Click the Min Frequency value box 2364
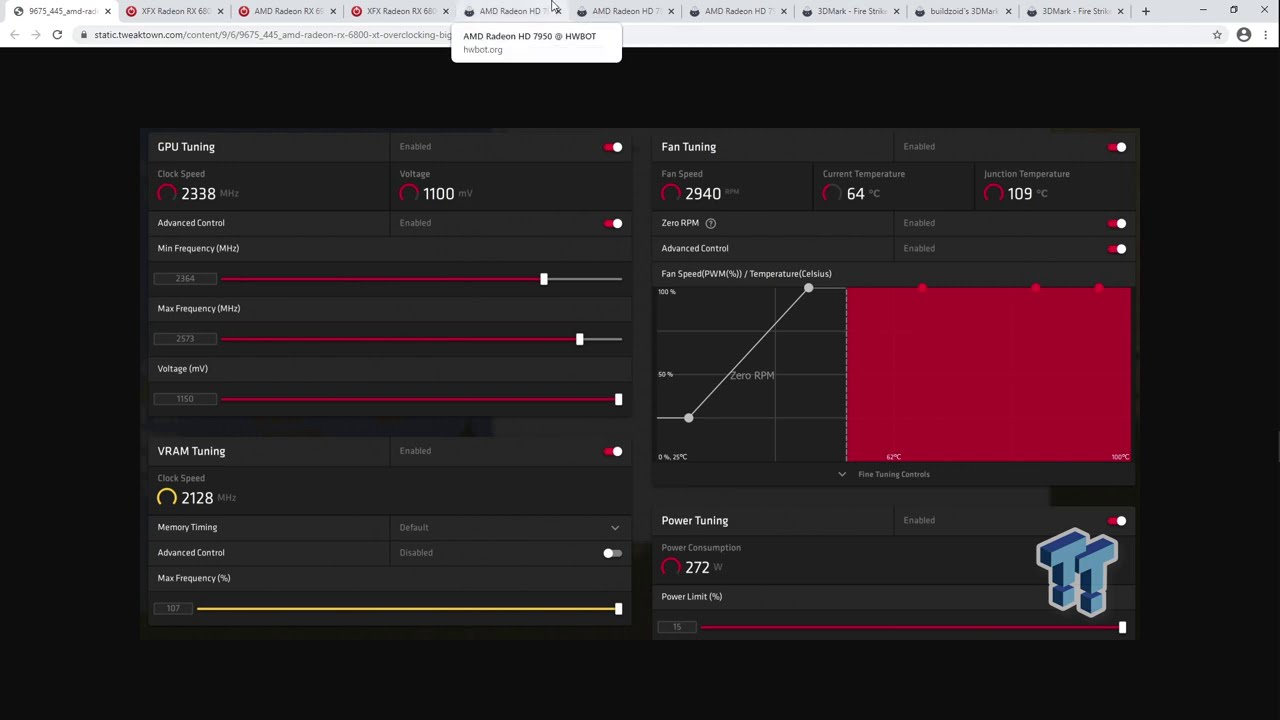 pyautogui.click(x=185, y=279)
